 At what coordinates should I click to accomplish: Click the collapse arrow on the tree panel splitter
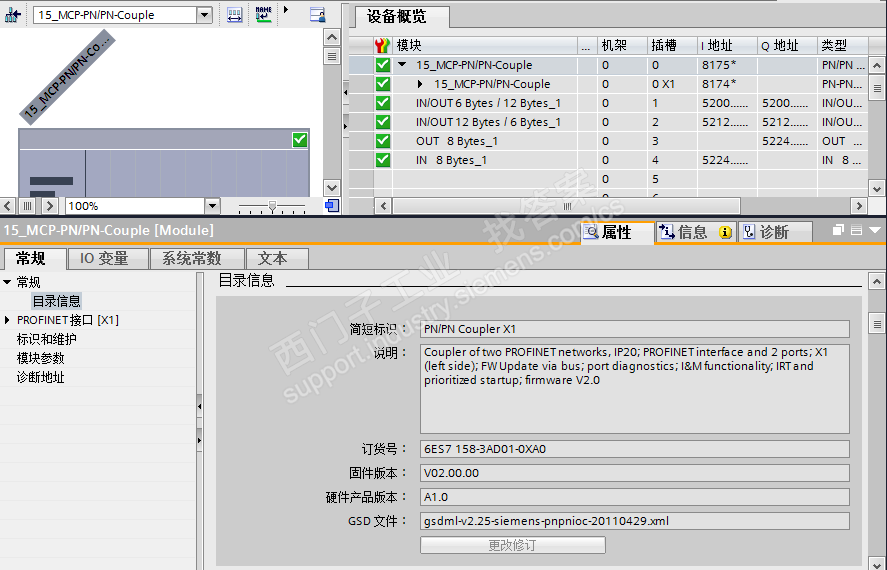199,406
